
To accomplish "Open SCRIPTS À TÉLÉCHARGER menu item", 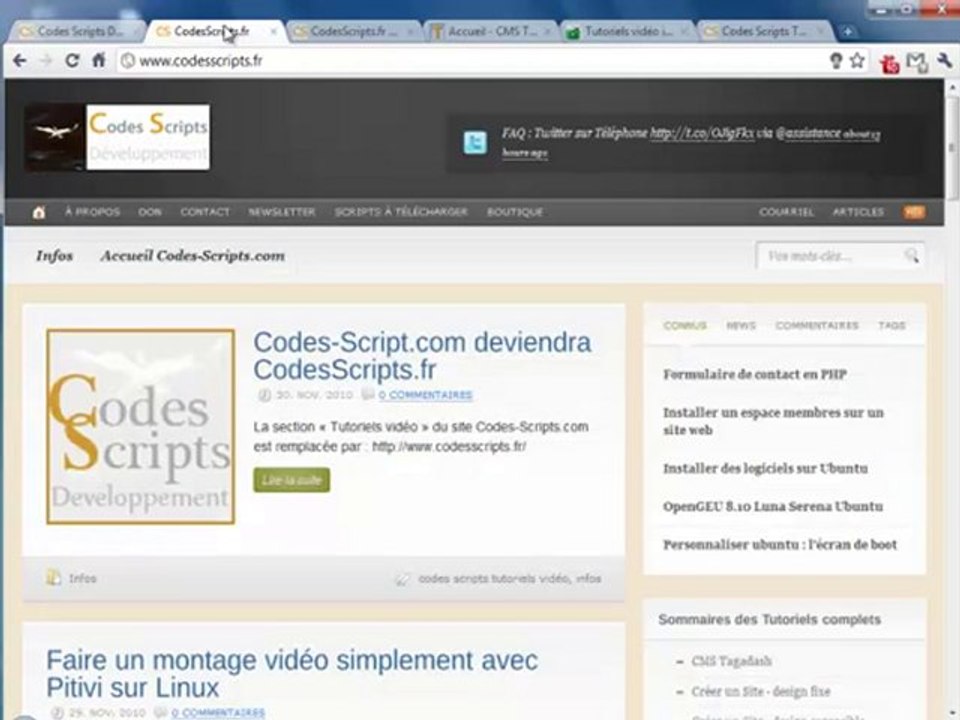I will coord(401,212).
